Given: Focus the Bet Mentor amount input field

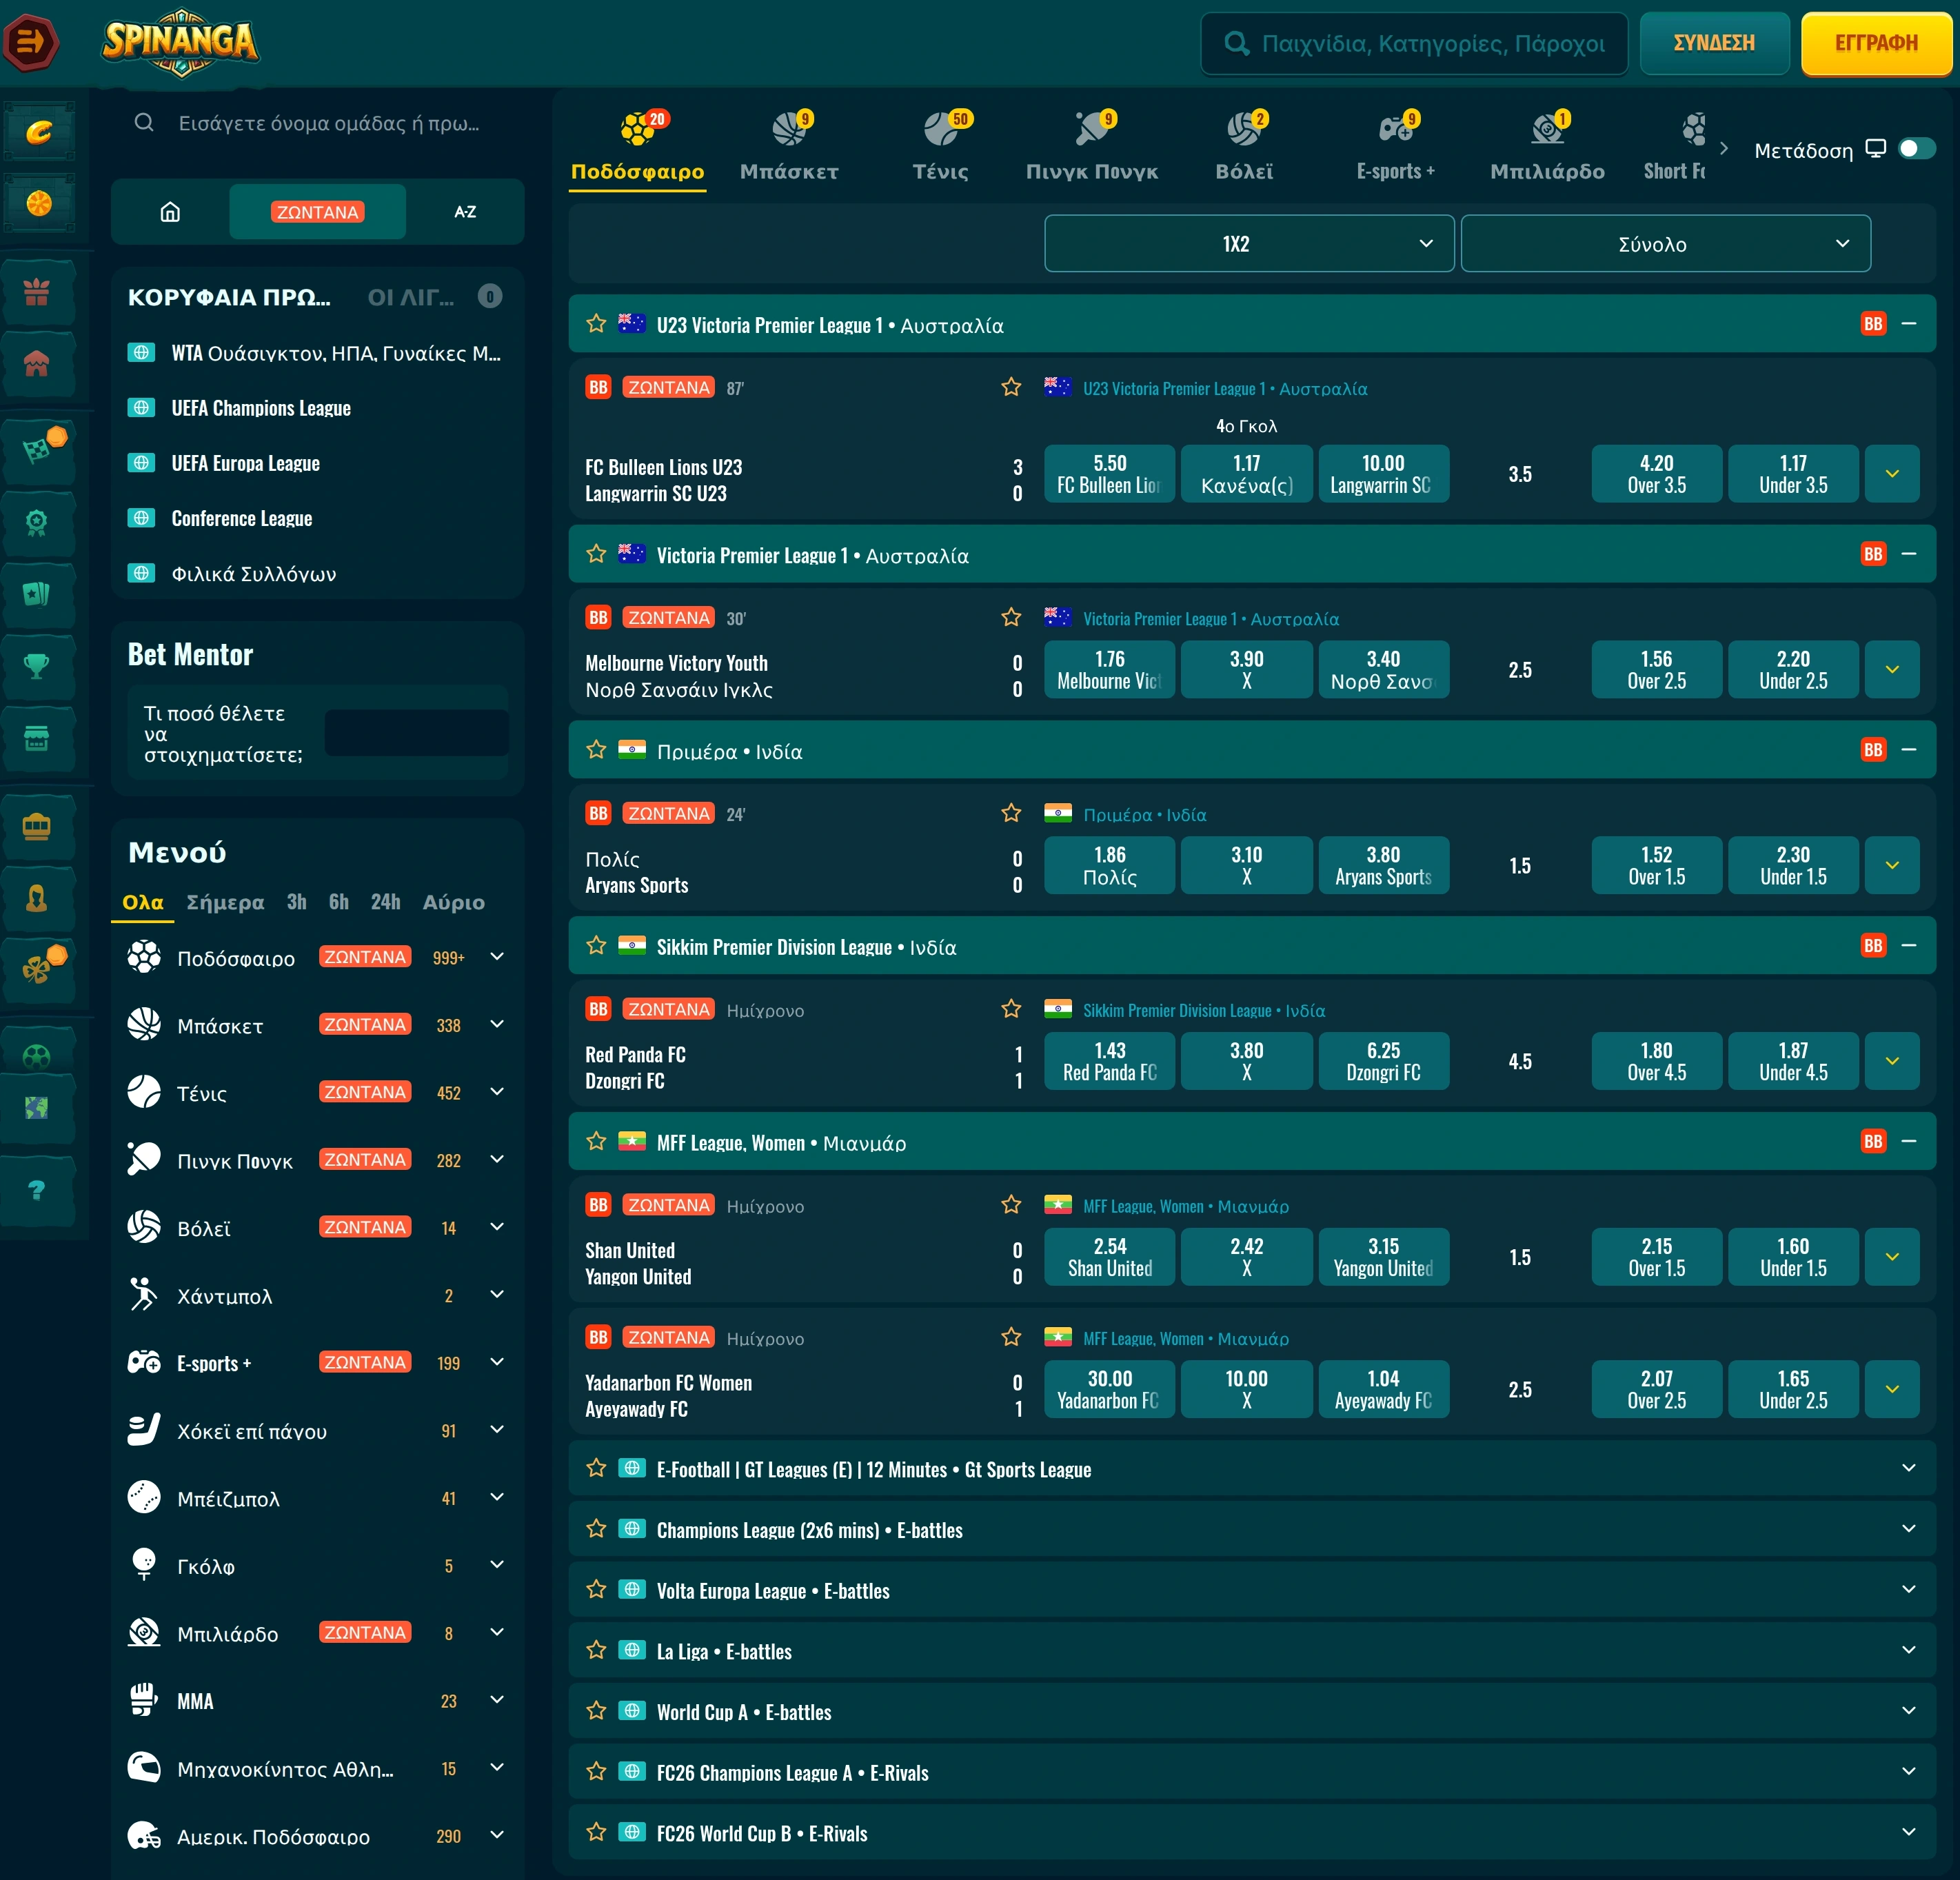Looking at the screenshot, I should (x=416, y=733).
